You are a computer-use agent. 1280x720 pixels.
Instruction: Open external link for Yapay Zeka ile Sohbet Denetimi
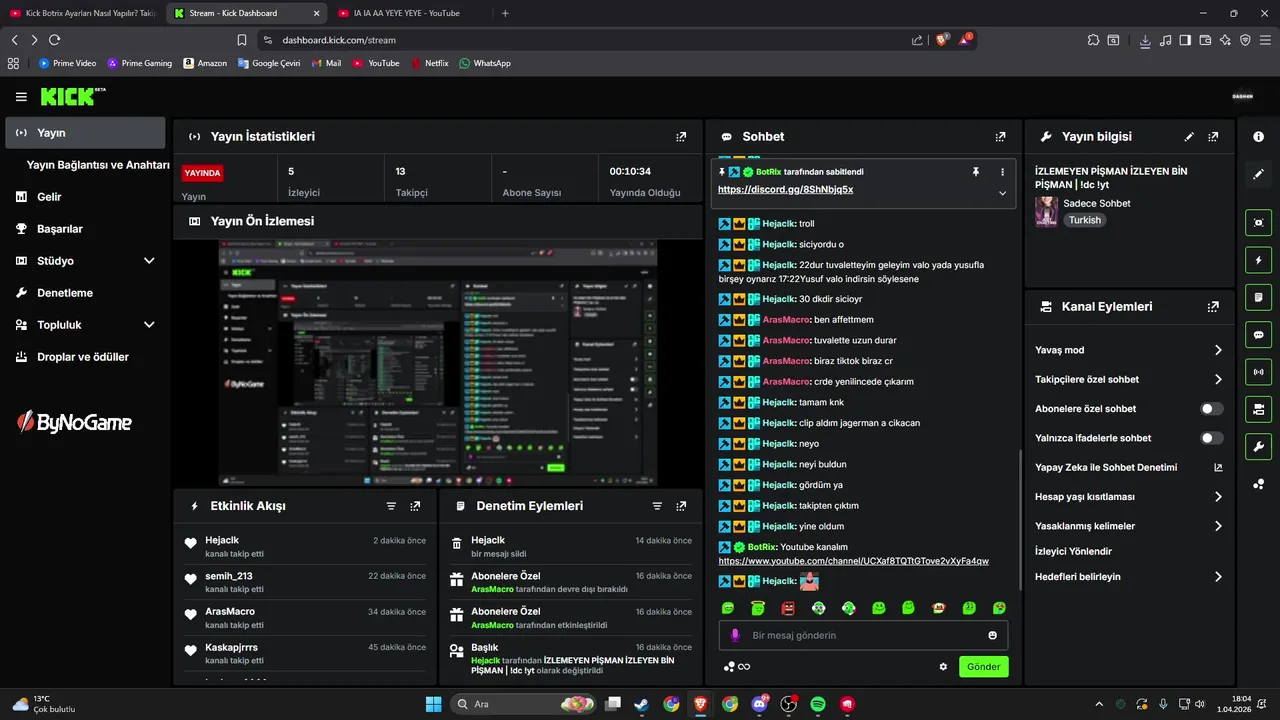pos(1218,467)
